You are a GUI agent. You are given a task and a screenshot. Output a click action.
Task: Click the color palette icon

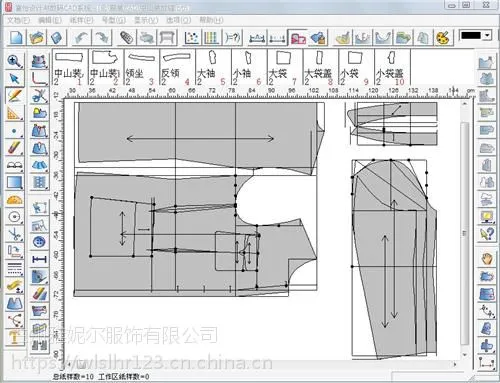(x=444, y=37)
